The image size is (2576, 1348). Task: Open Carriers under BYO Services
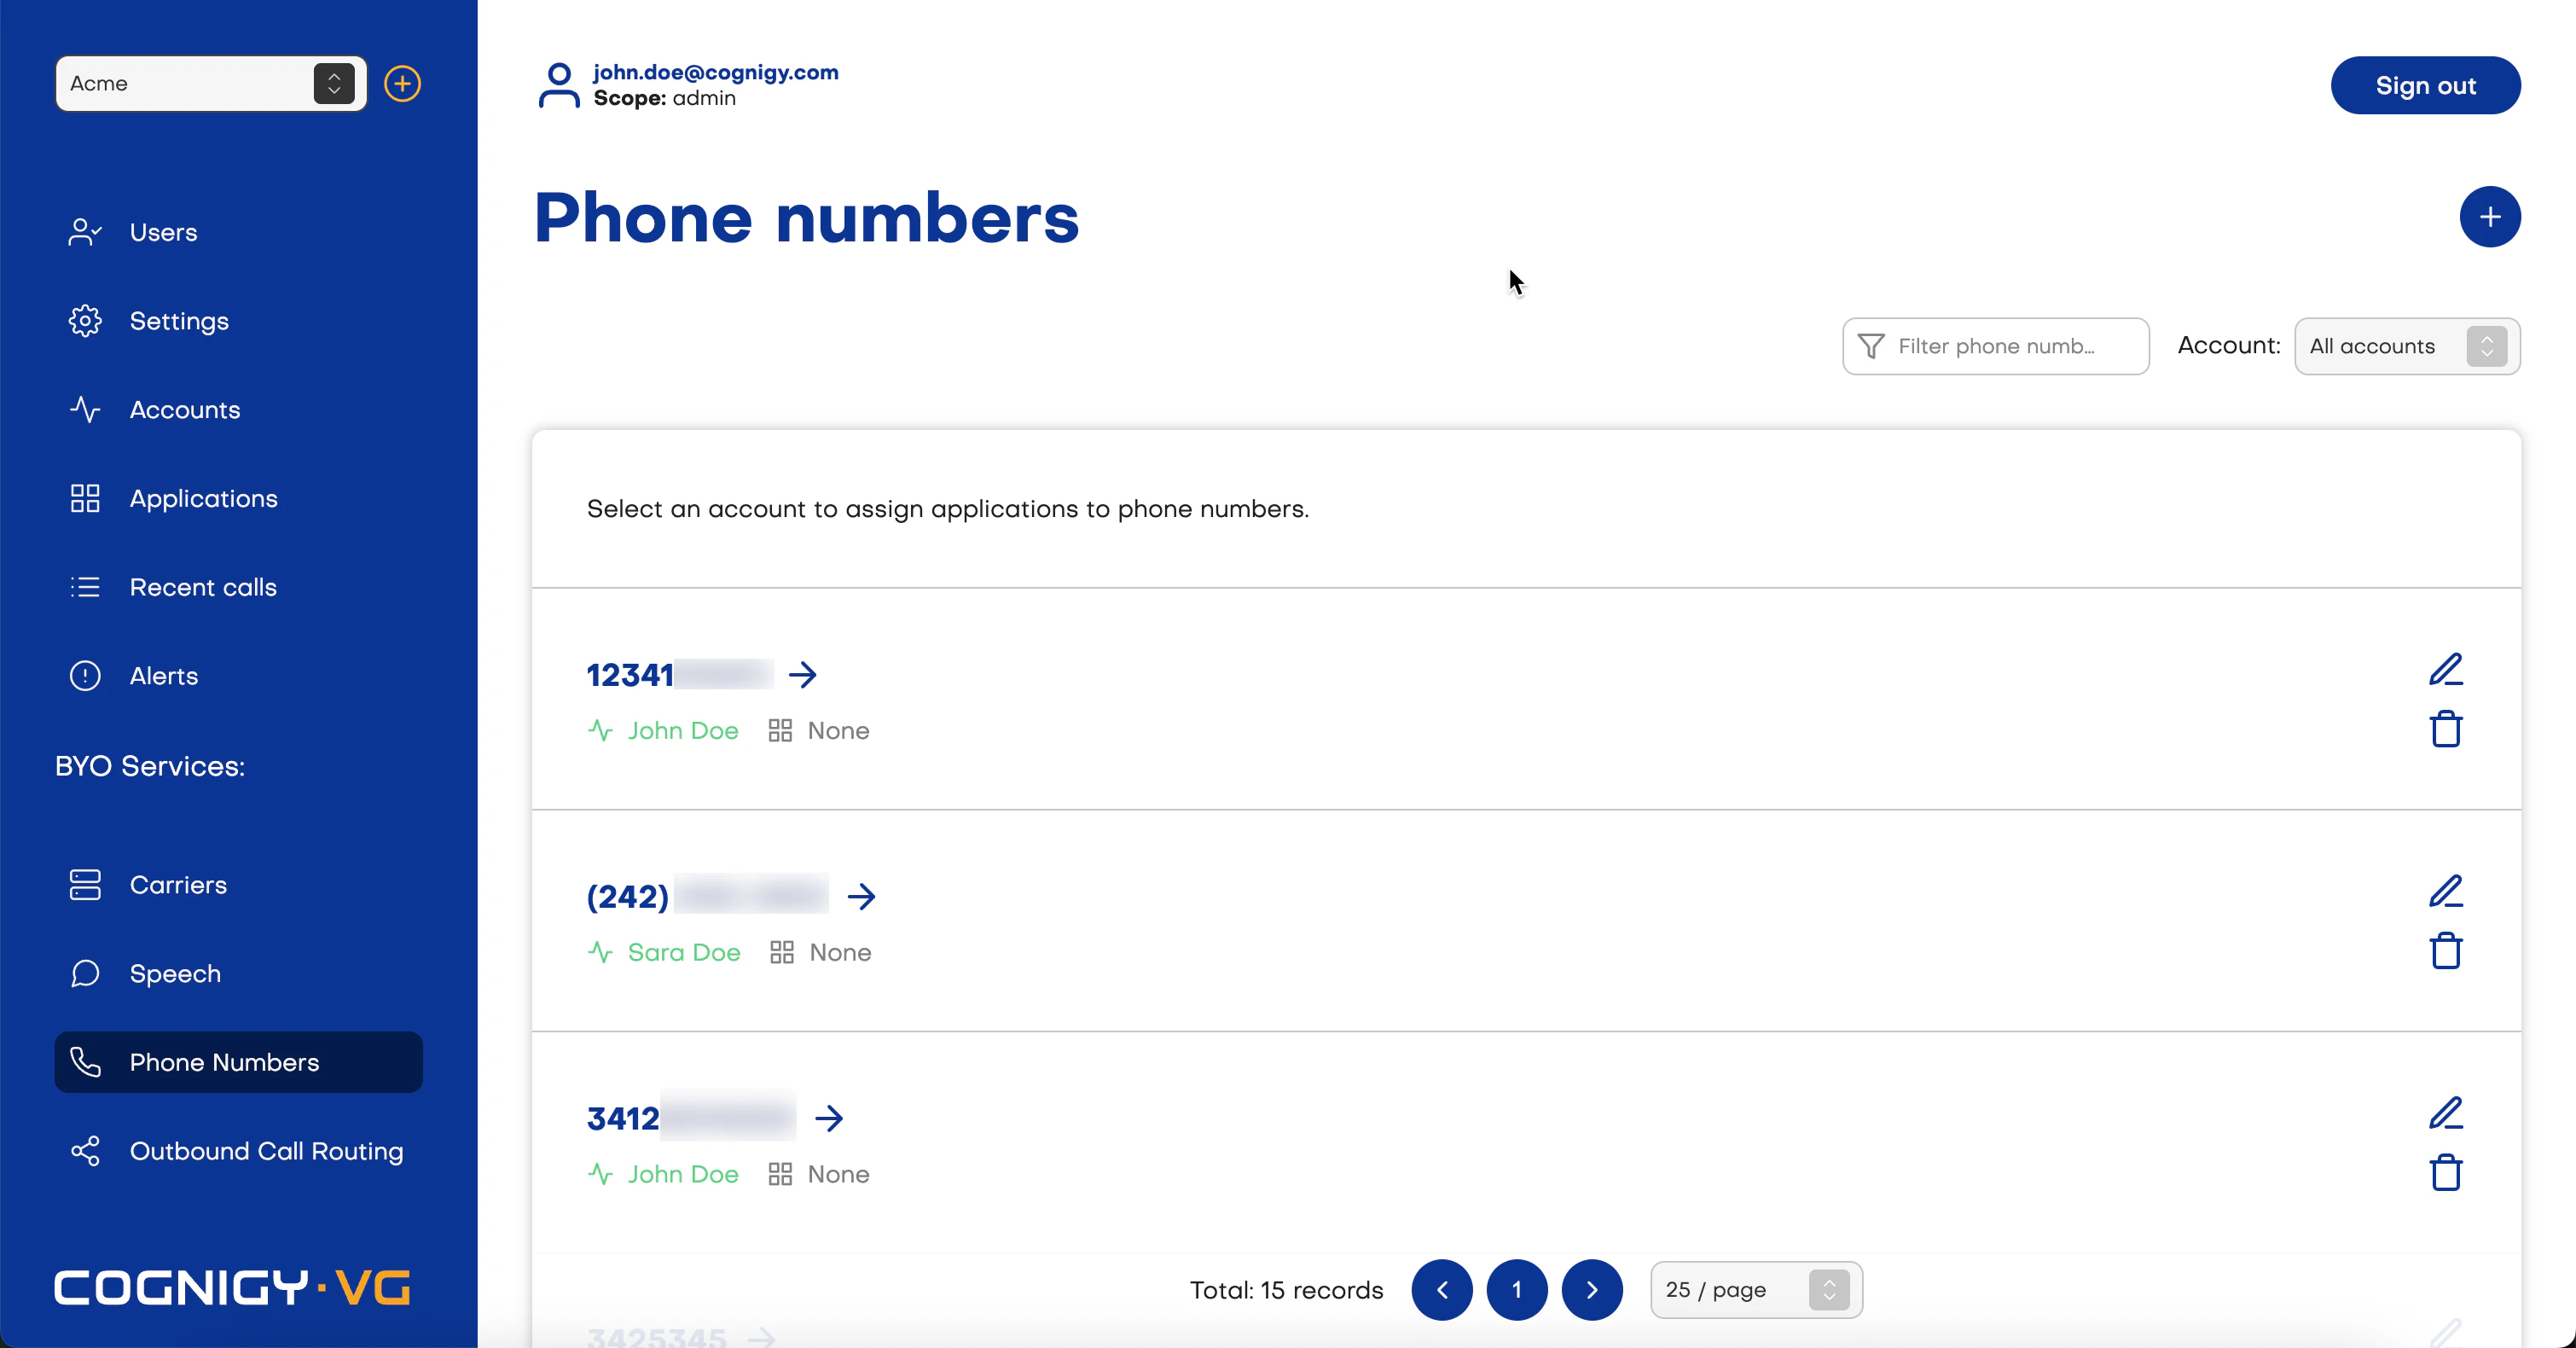[x=238, y=885]
